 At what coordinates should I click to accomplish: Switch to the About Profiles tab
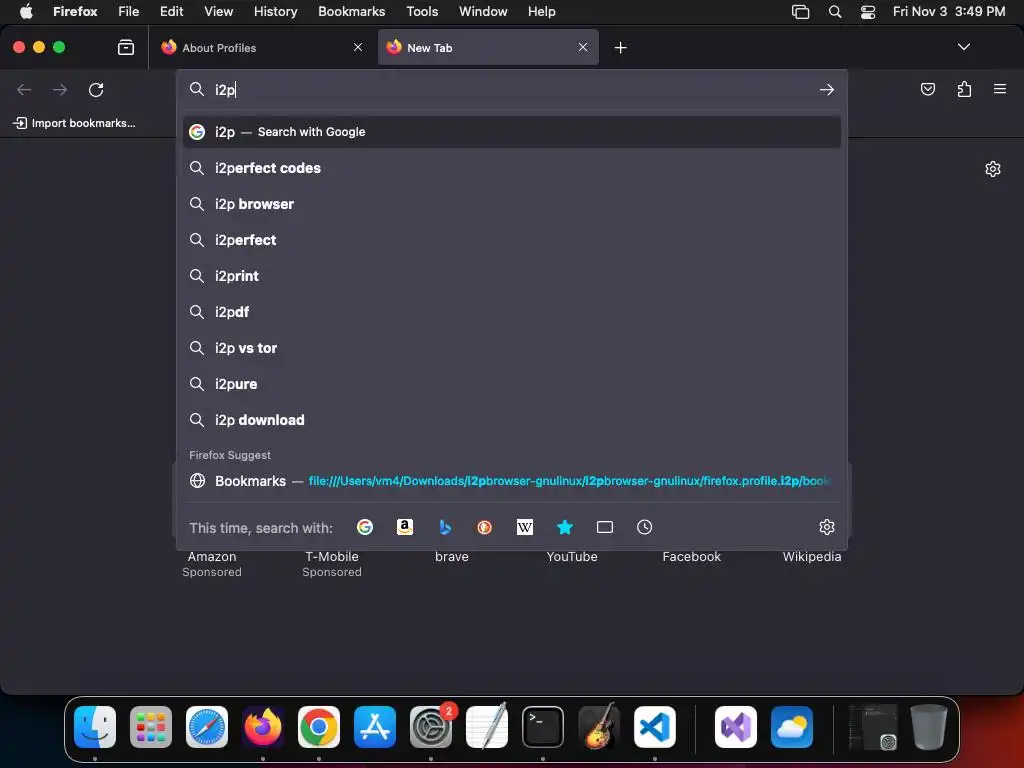[263, 47]
